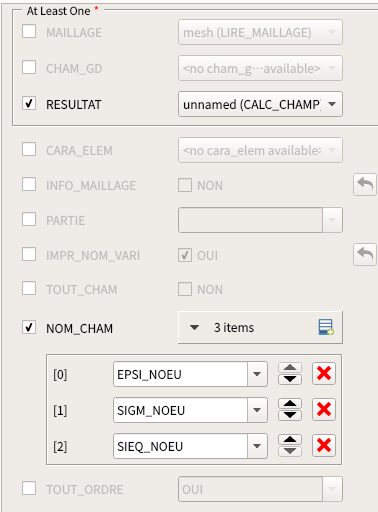Enable the CARA_ELEM checkbox

point(29,150)
